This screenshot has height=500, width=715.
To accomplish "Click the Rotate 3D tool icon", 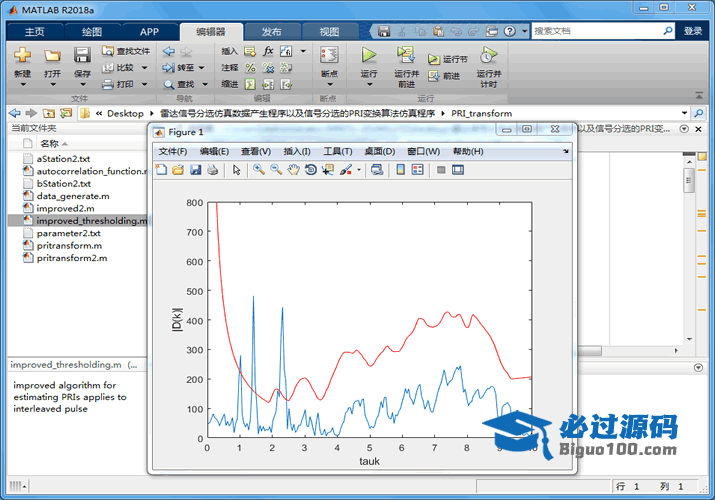I will (x=311, y=170).
